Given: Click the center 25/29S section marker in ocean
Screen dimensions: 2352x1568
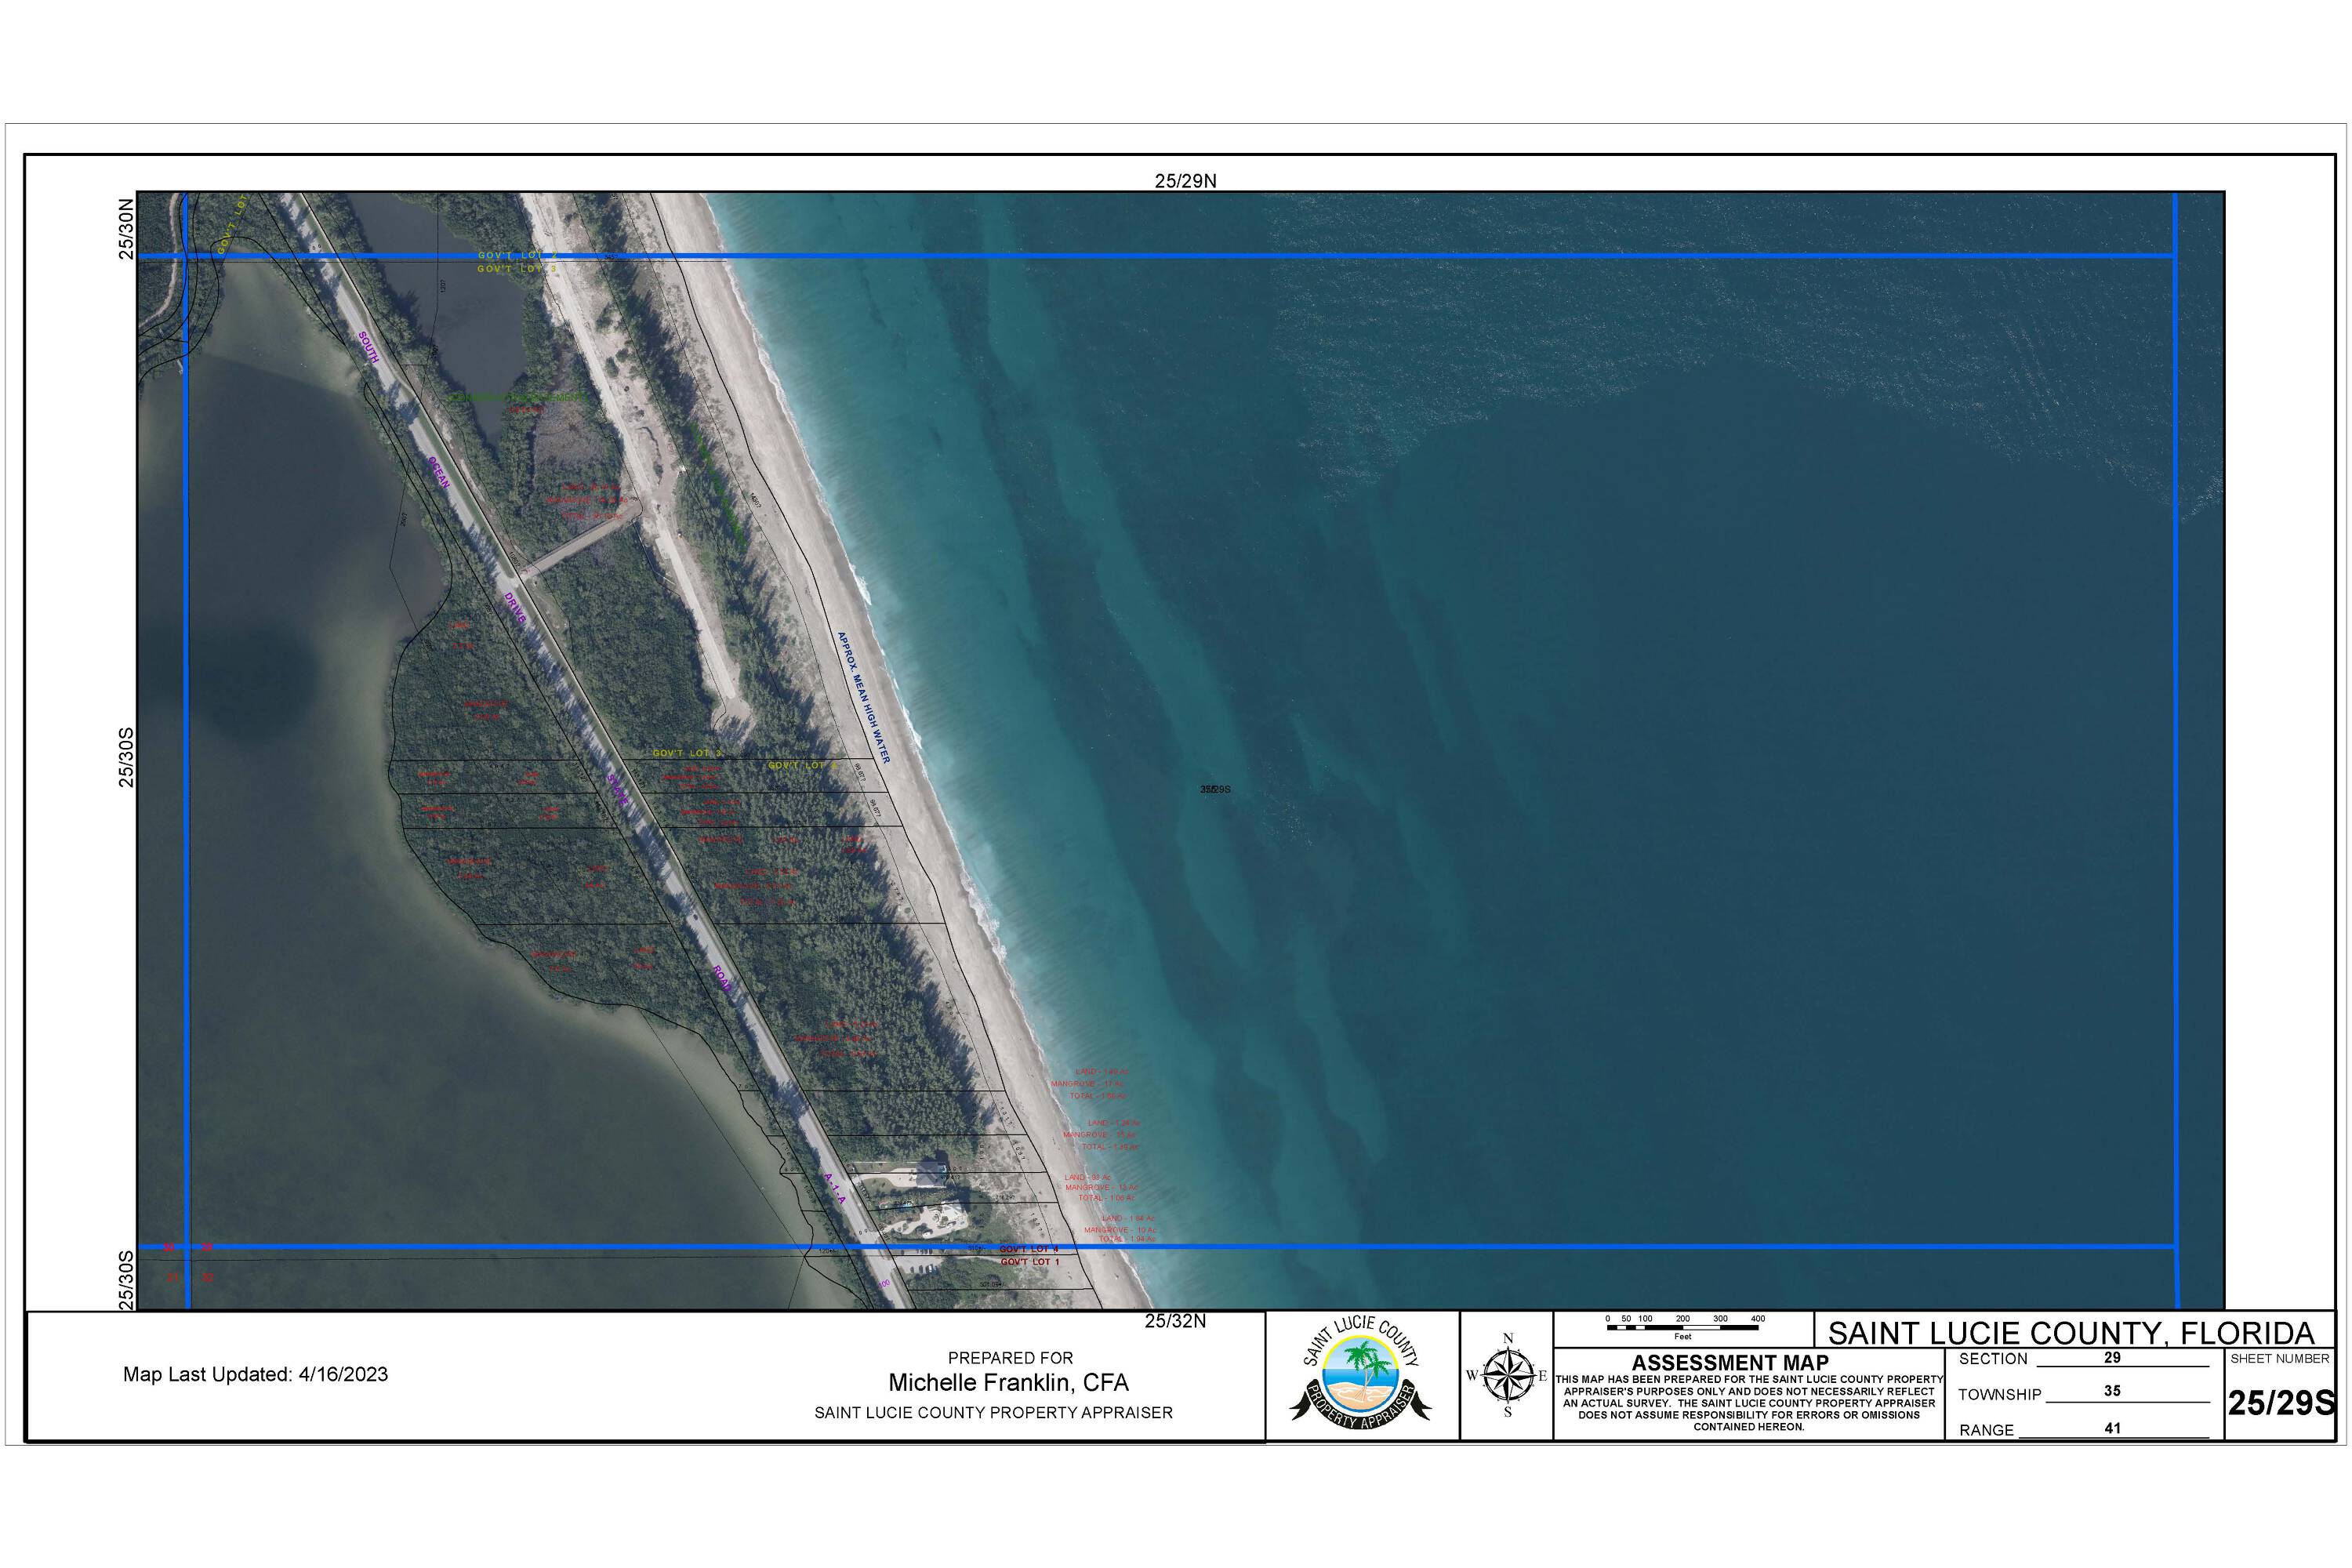Looking at the screenshot, I should pyautogui.click(x=1215, y=789).
